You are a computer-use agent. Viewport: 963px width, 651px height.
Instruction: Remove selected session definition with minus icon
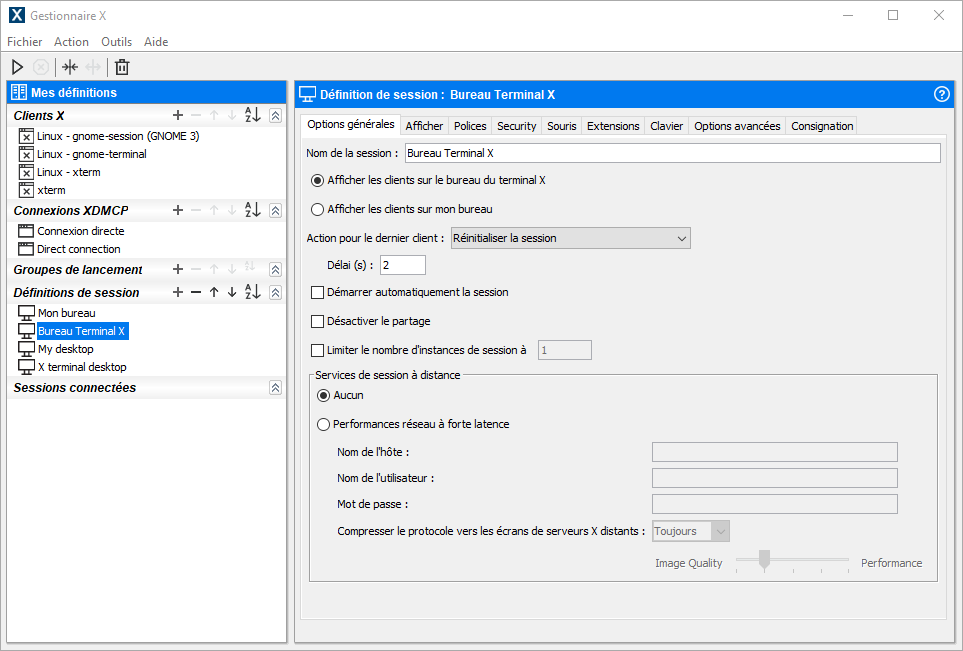(195, 293)
